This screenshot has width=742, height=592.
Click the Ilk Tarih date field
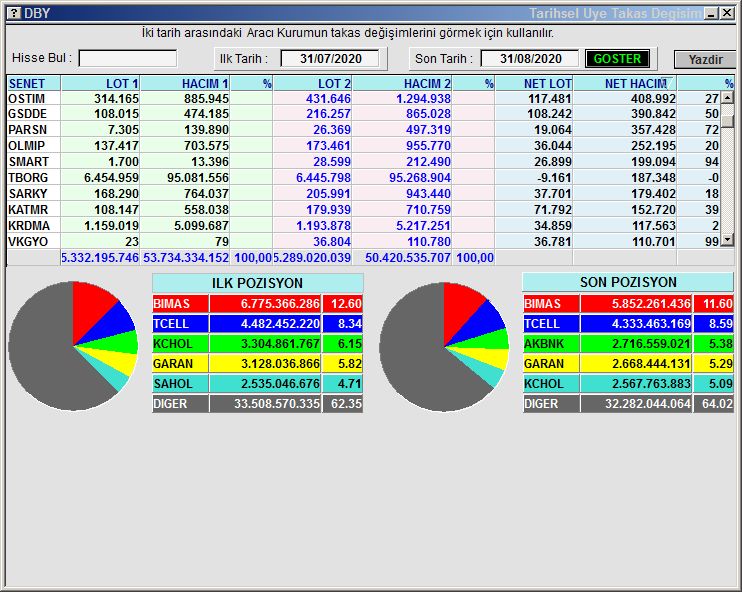point(330,59)
